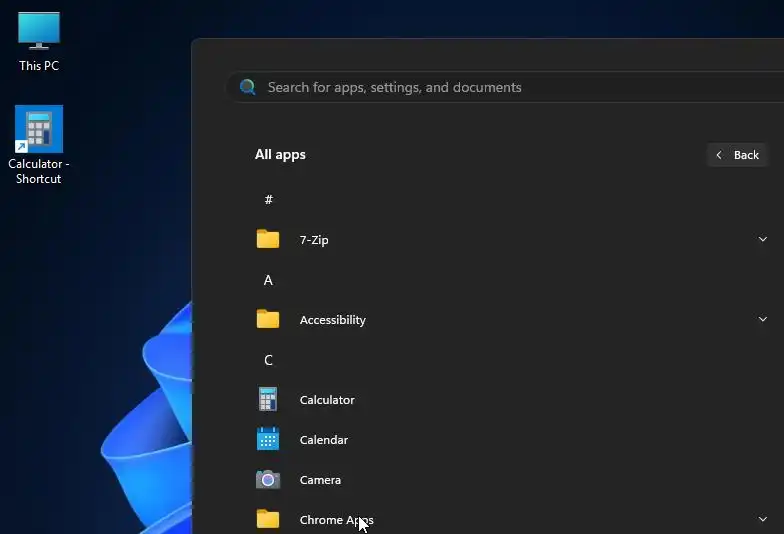Click the Chrome Apps folder icon
This screenshot has height=534, width=784.
tap(268, 519)
